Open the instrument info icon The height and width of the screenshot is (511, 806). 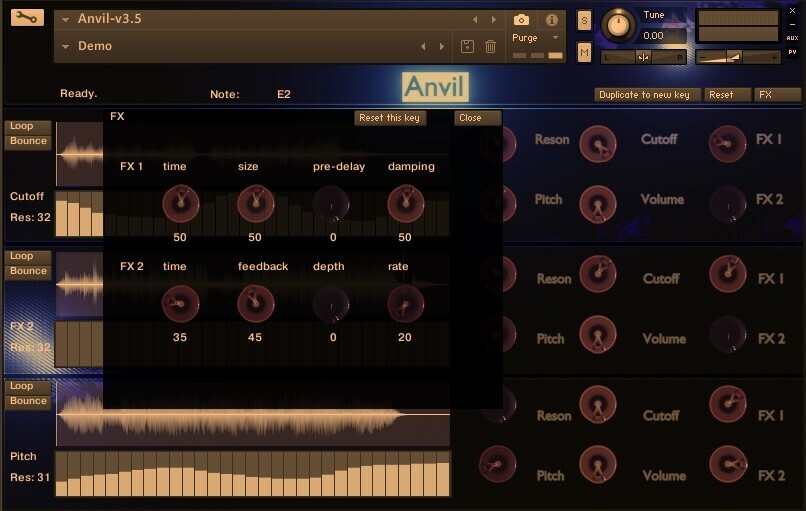tap(552, 20)
